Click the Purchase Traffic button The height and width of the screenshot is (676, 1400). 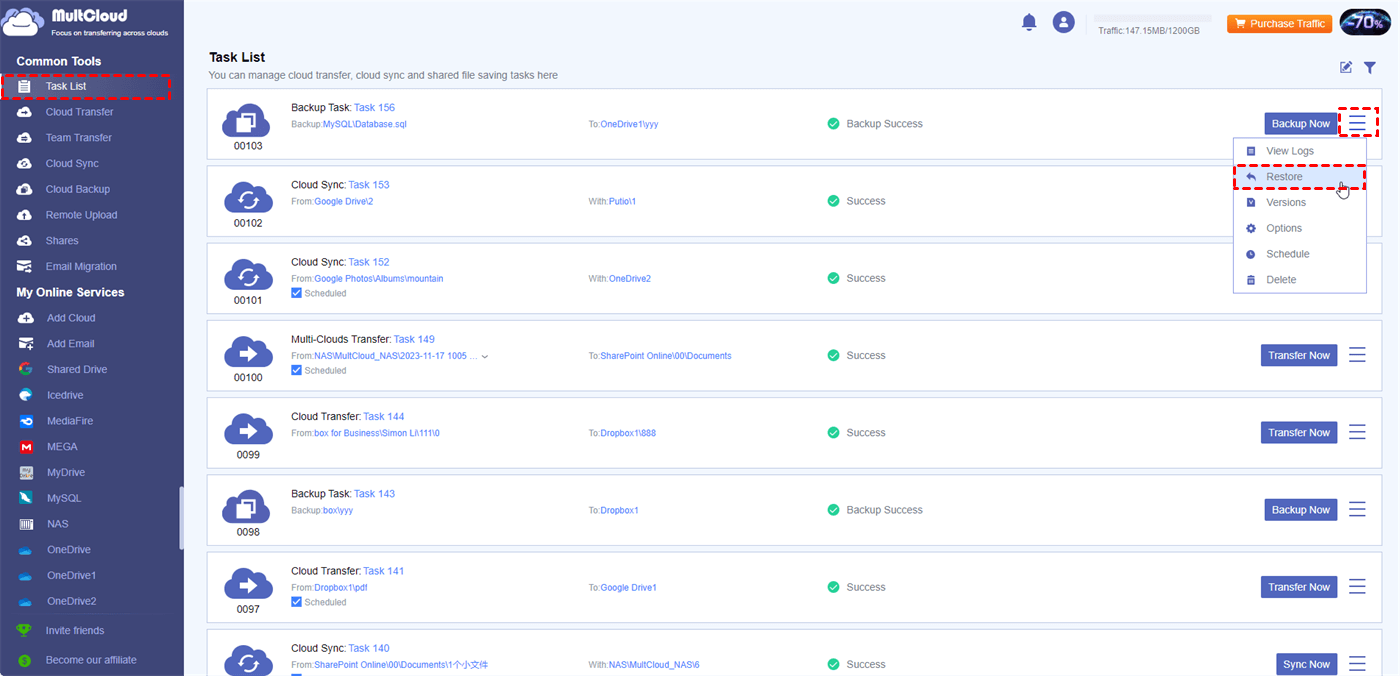(1279, 24)
